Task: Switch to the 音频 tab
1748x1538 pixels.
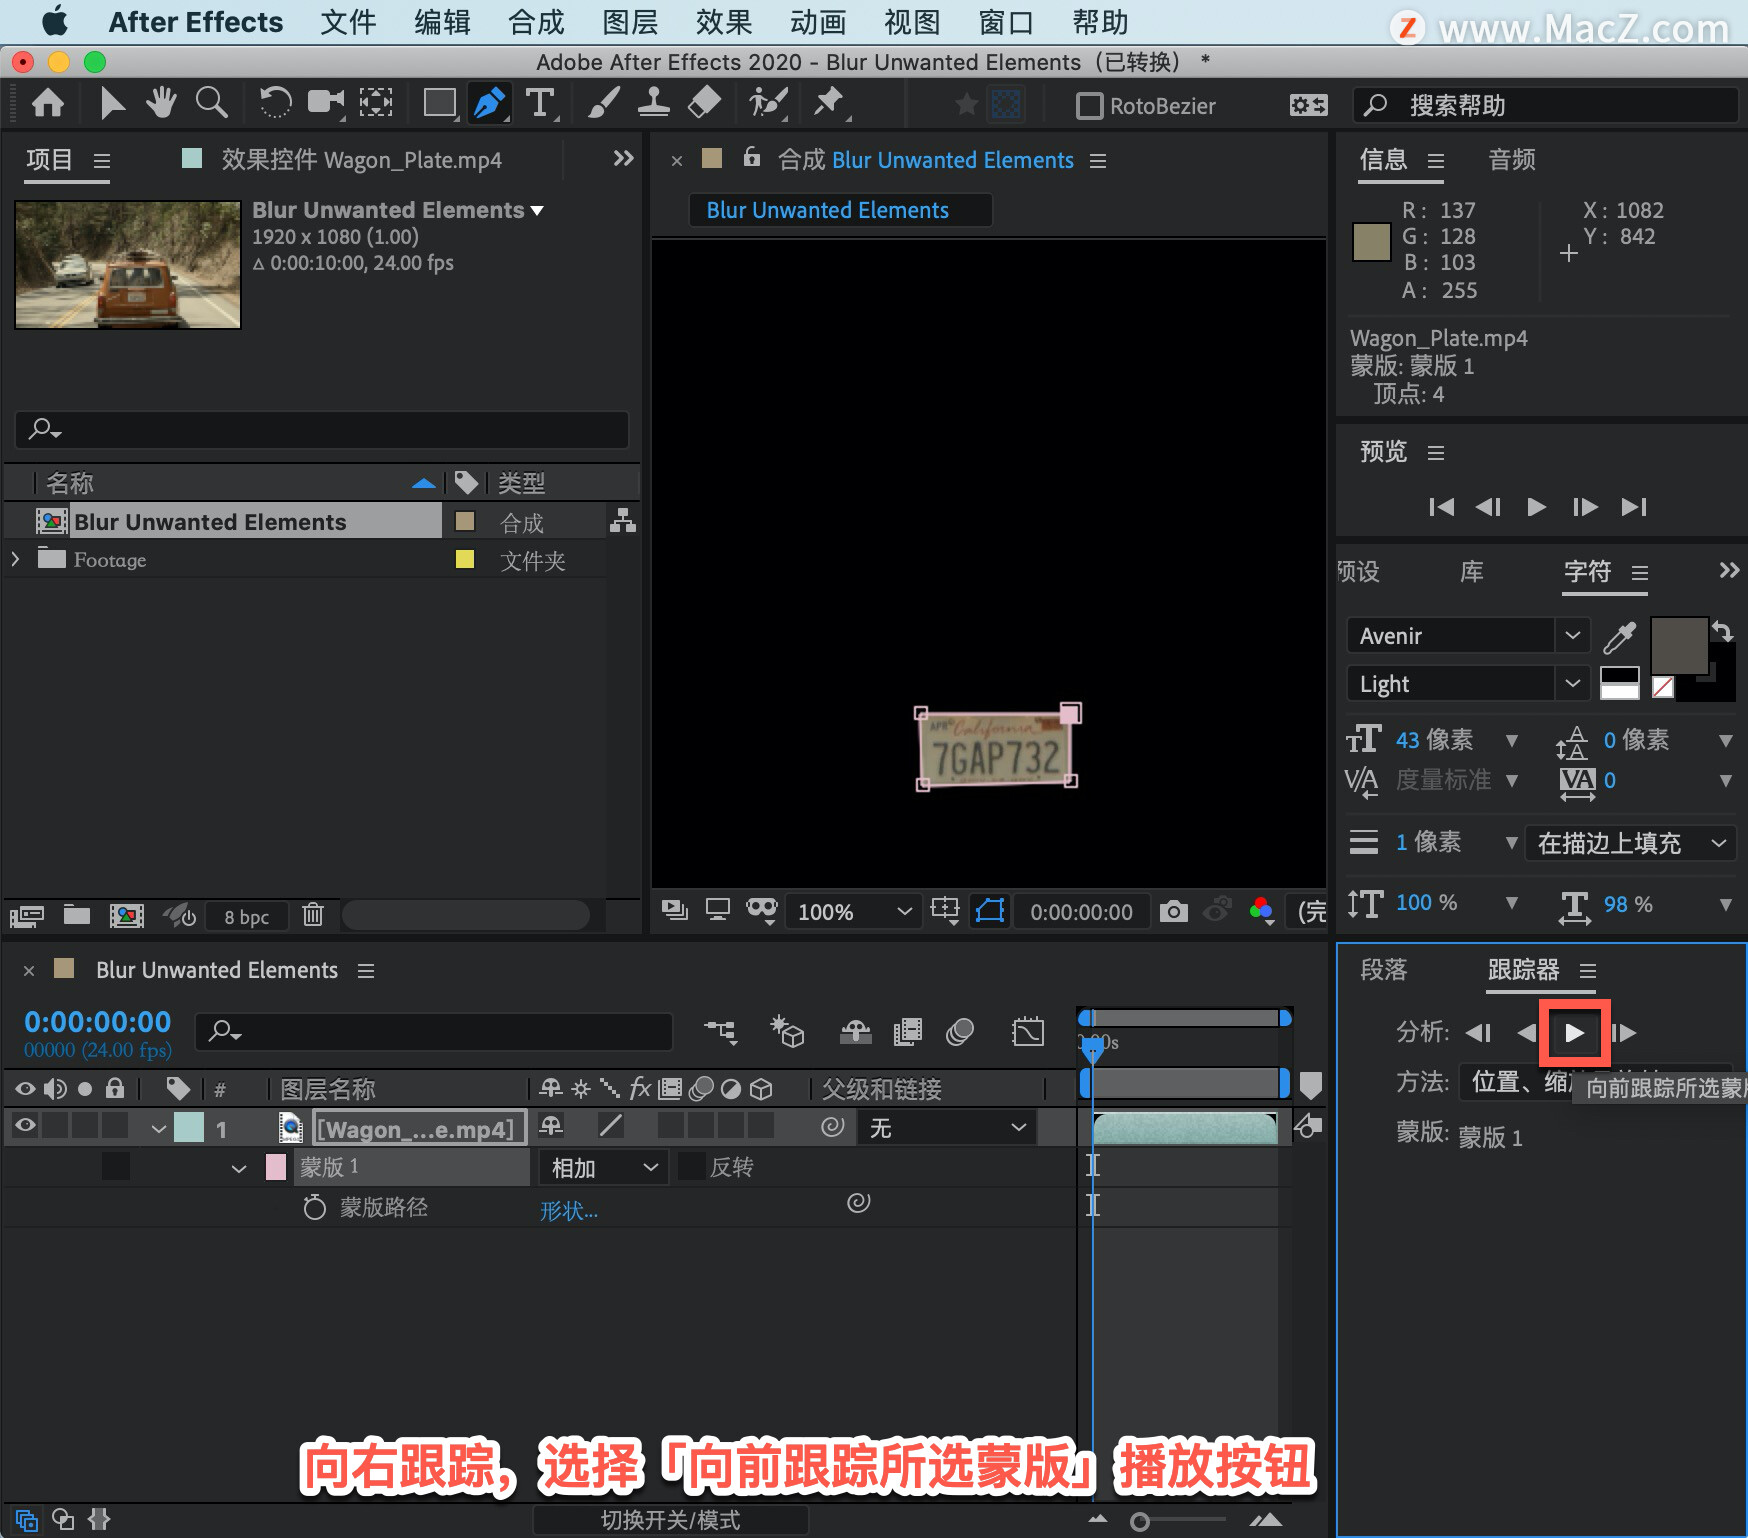Action: pyautogui.click(x=1511, y=159)
